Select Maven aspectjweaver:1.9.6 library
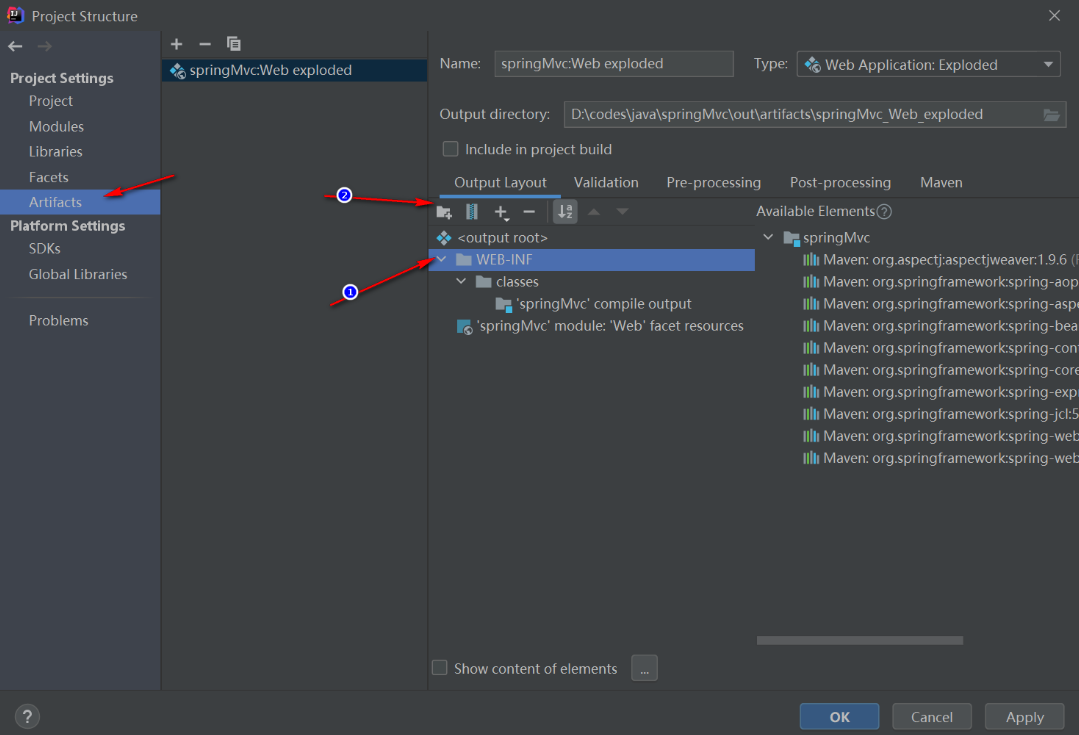This screenshot has height=735, width=1079. click(x=940, y=260)
